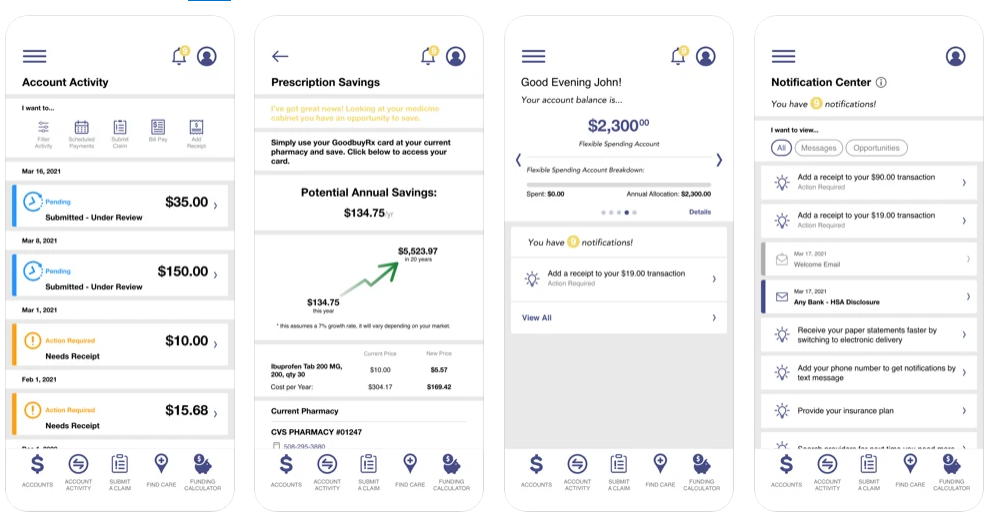Screen dimensions: 998x525
Task: Open Submit a Claim tab on home screen
Action: 619,473
